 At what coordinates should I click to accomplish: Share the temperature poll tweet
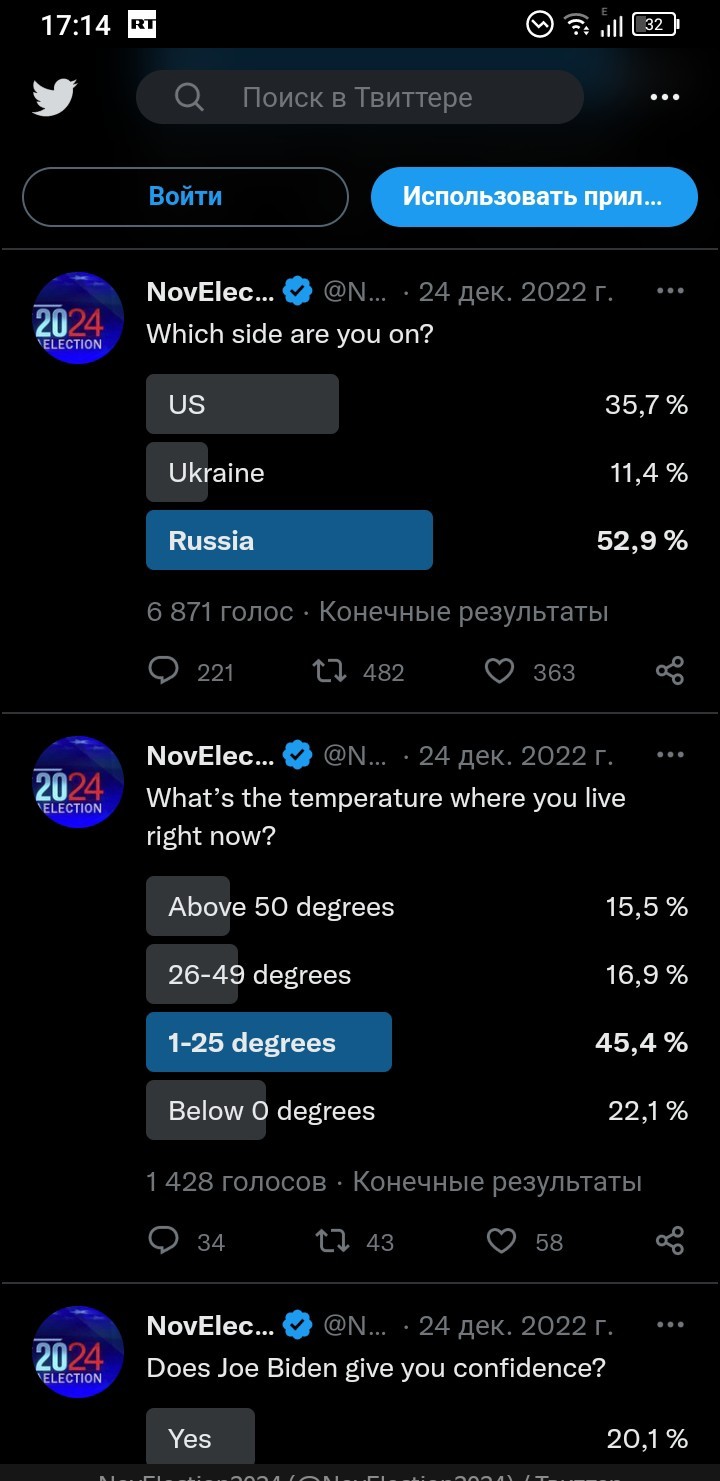[670, 1241]
